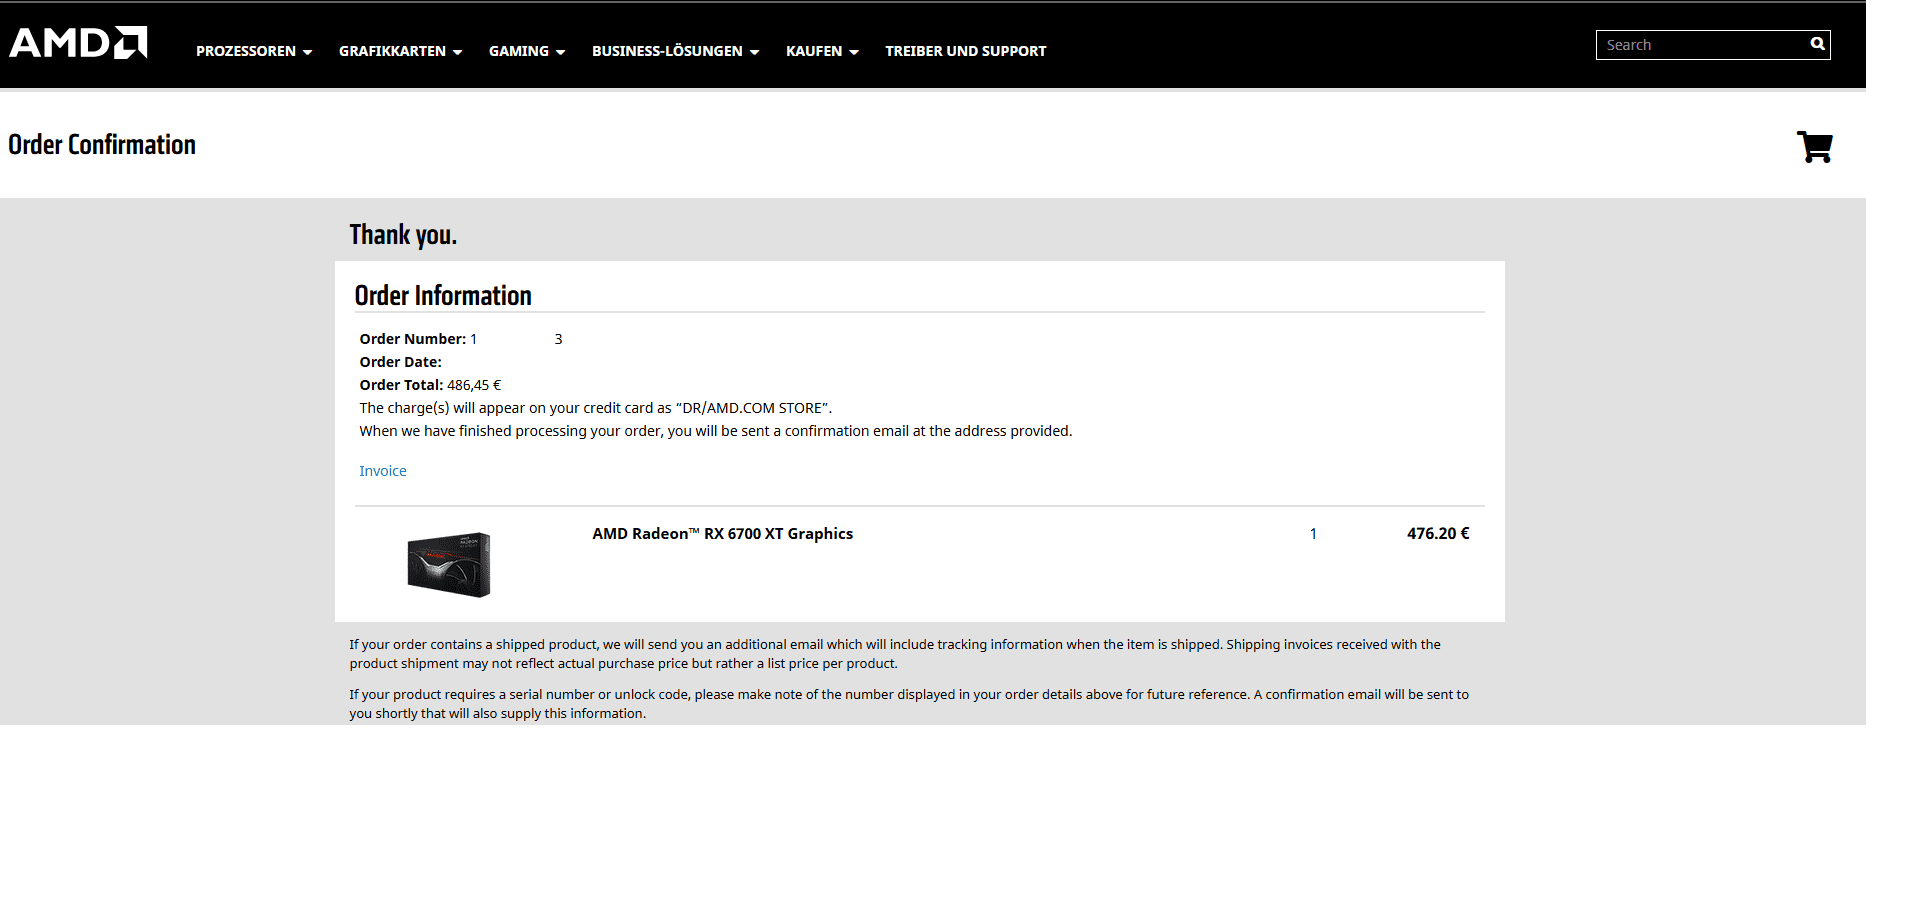Open the Prozessoren menu
Viewport: 1914px width, 915px height.
pos(254,51)
